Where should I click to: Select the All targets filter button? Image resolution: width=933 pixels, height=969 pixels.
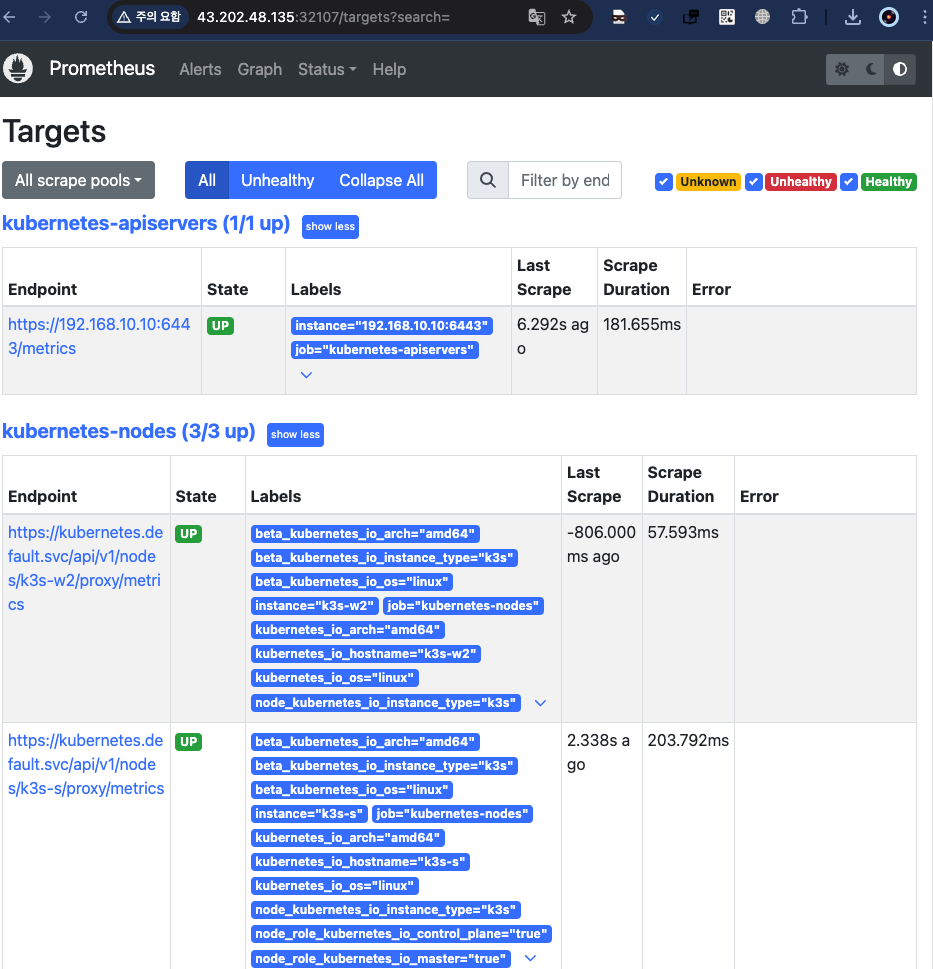coord(207,180)
